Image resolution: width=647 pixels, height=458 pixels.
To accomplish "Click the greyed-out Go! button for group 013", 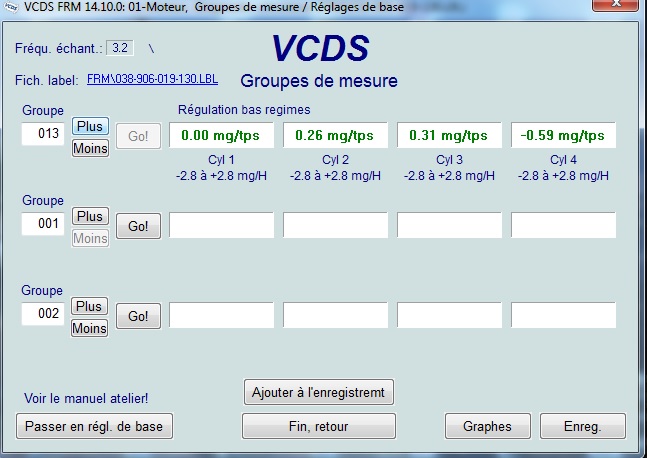I will click(138, 136).
